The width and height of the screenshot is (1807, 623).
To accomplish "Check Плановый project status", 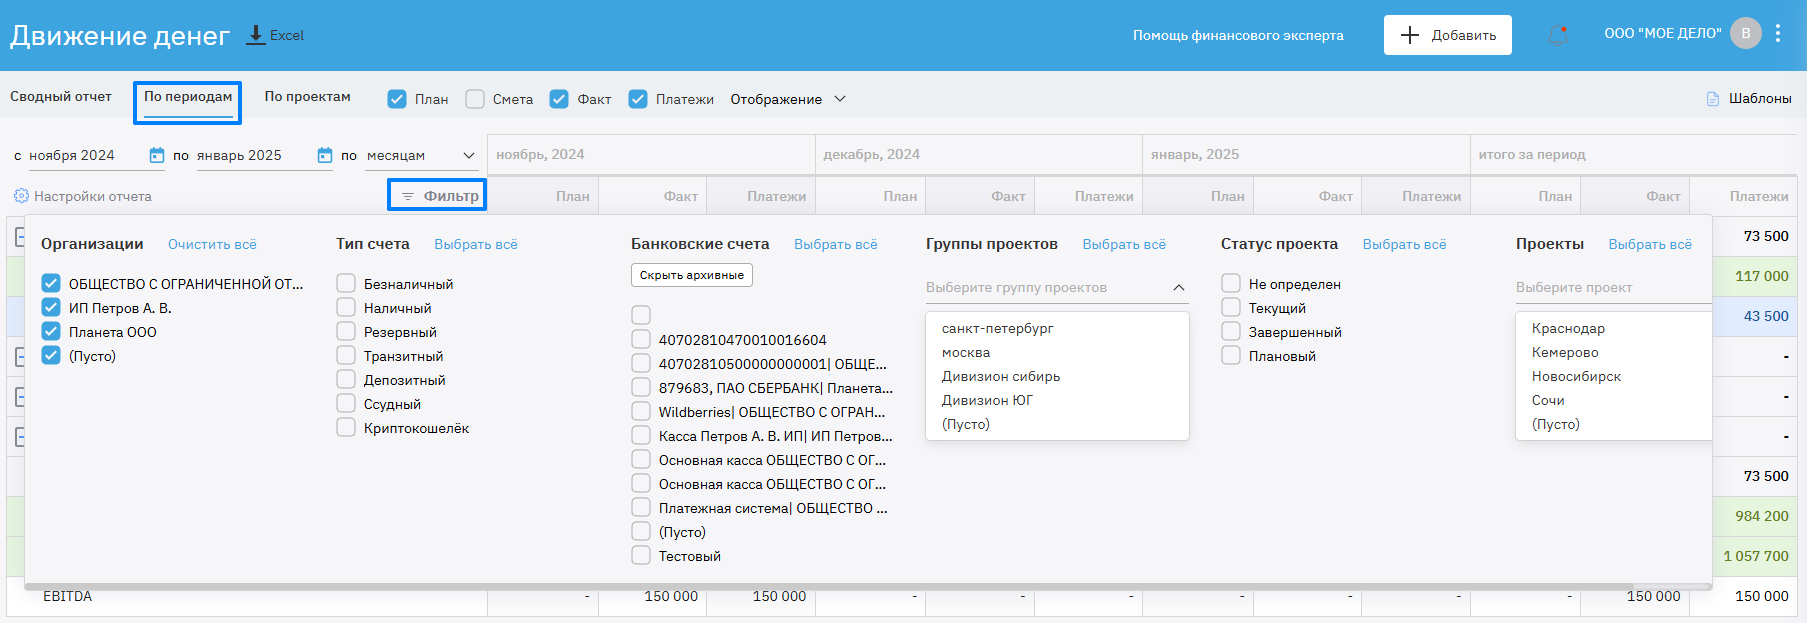I will (x=1231, y=355).
